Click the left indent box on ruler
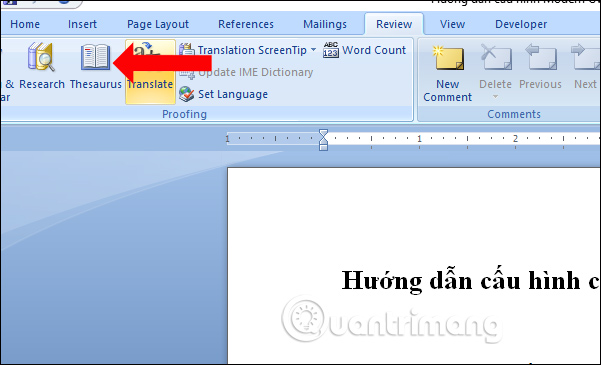The image size is (601, 365). [323, 148]
